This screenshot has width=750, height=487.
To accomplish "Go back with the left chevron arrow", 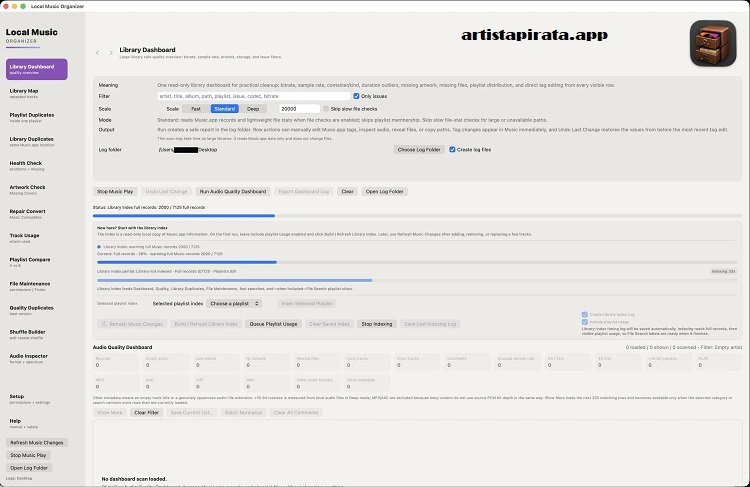I will pos(98,53).
